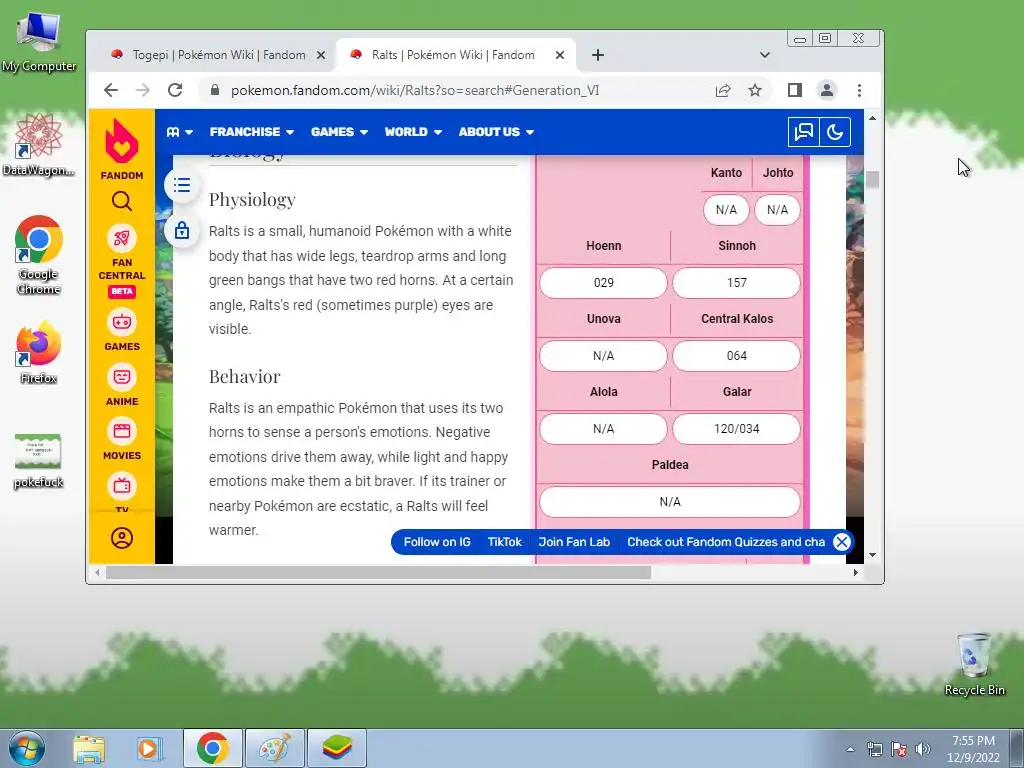Viewport: 1024px width, 768px height.
Task: Open File Explorer from taskbar
Action: click(x=89, y=748)
